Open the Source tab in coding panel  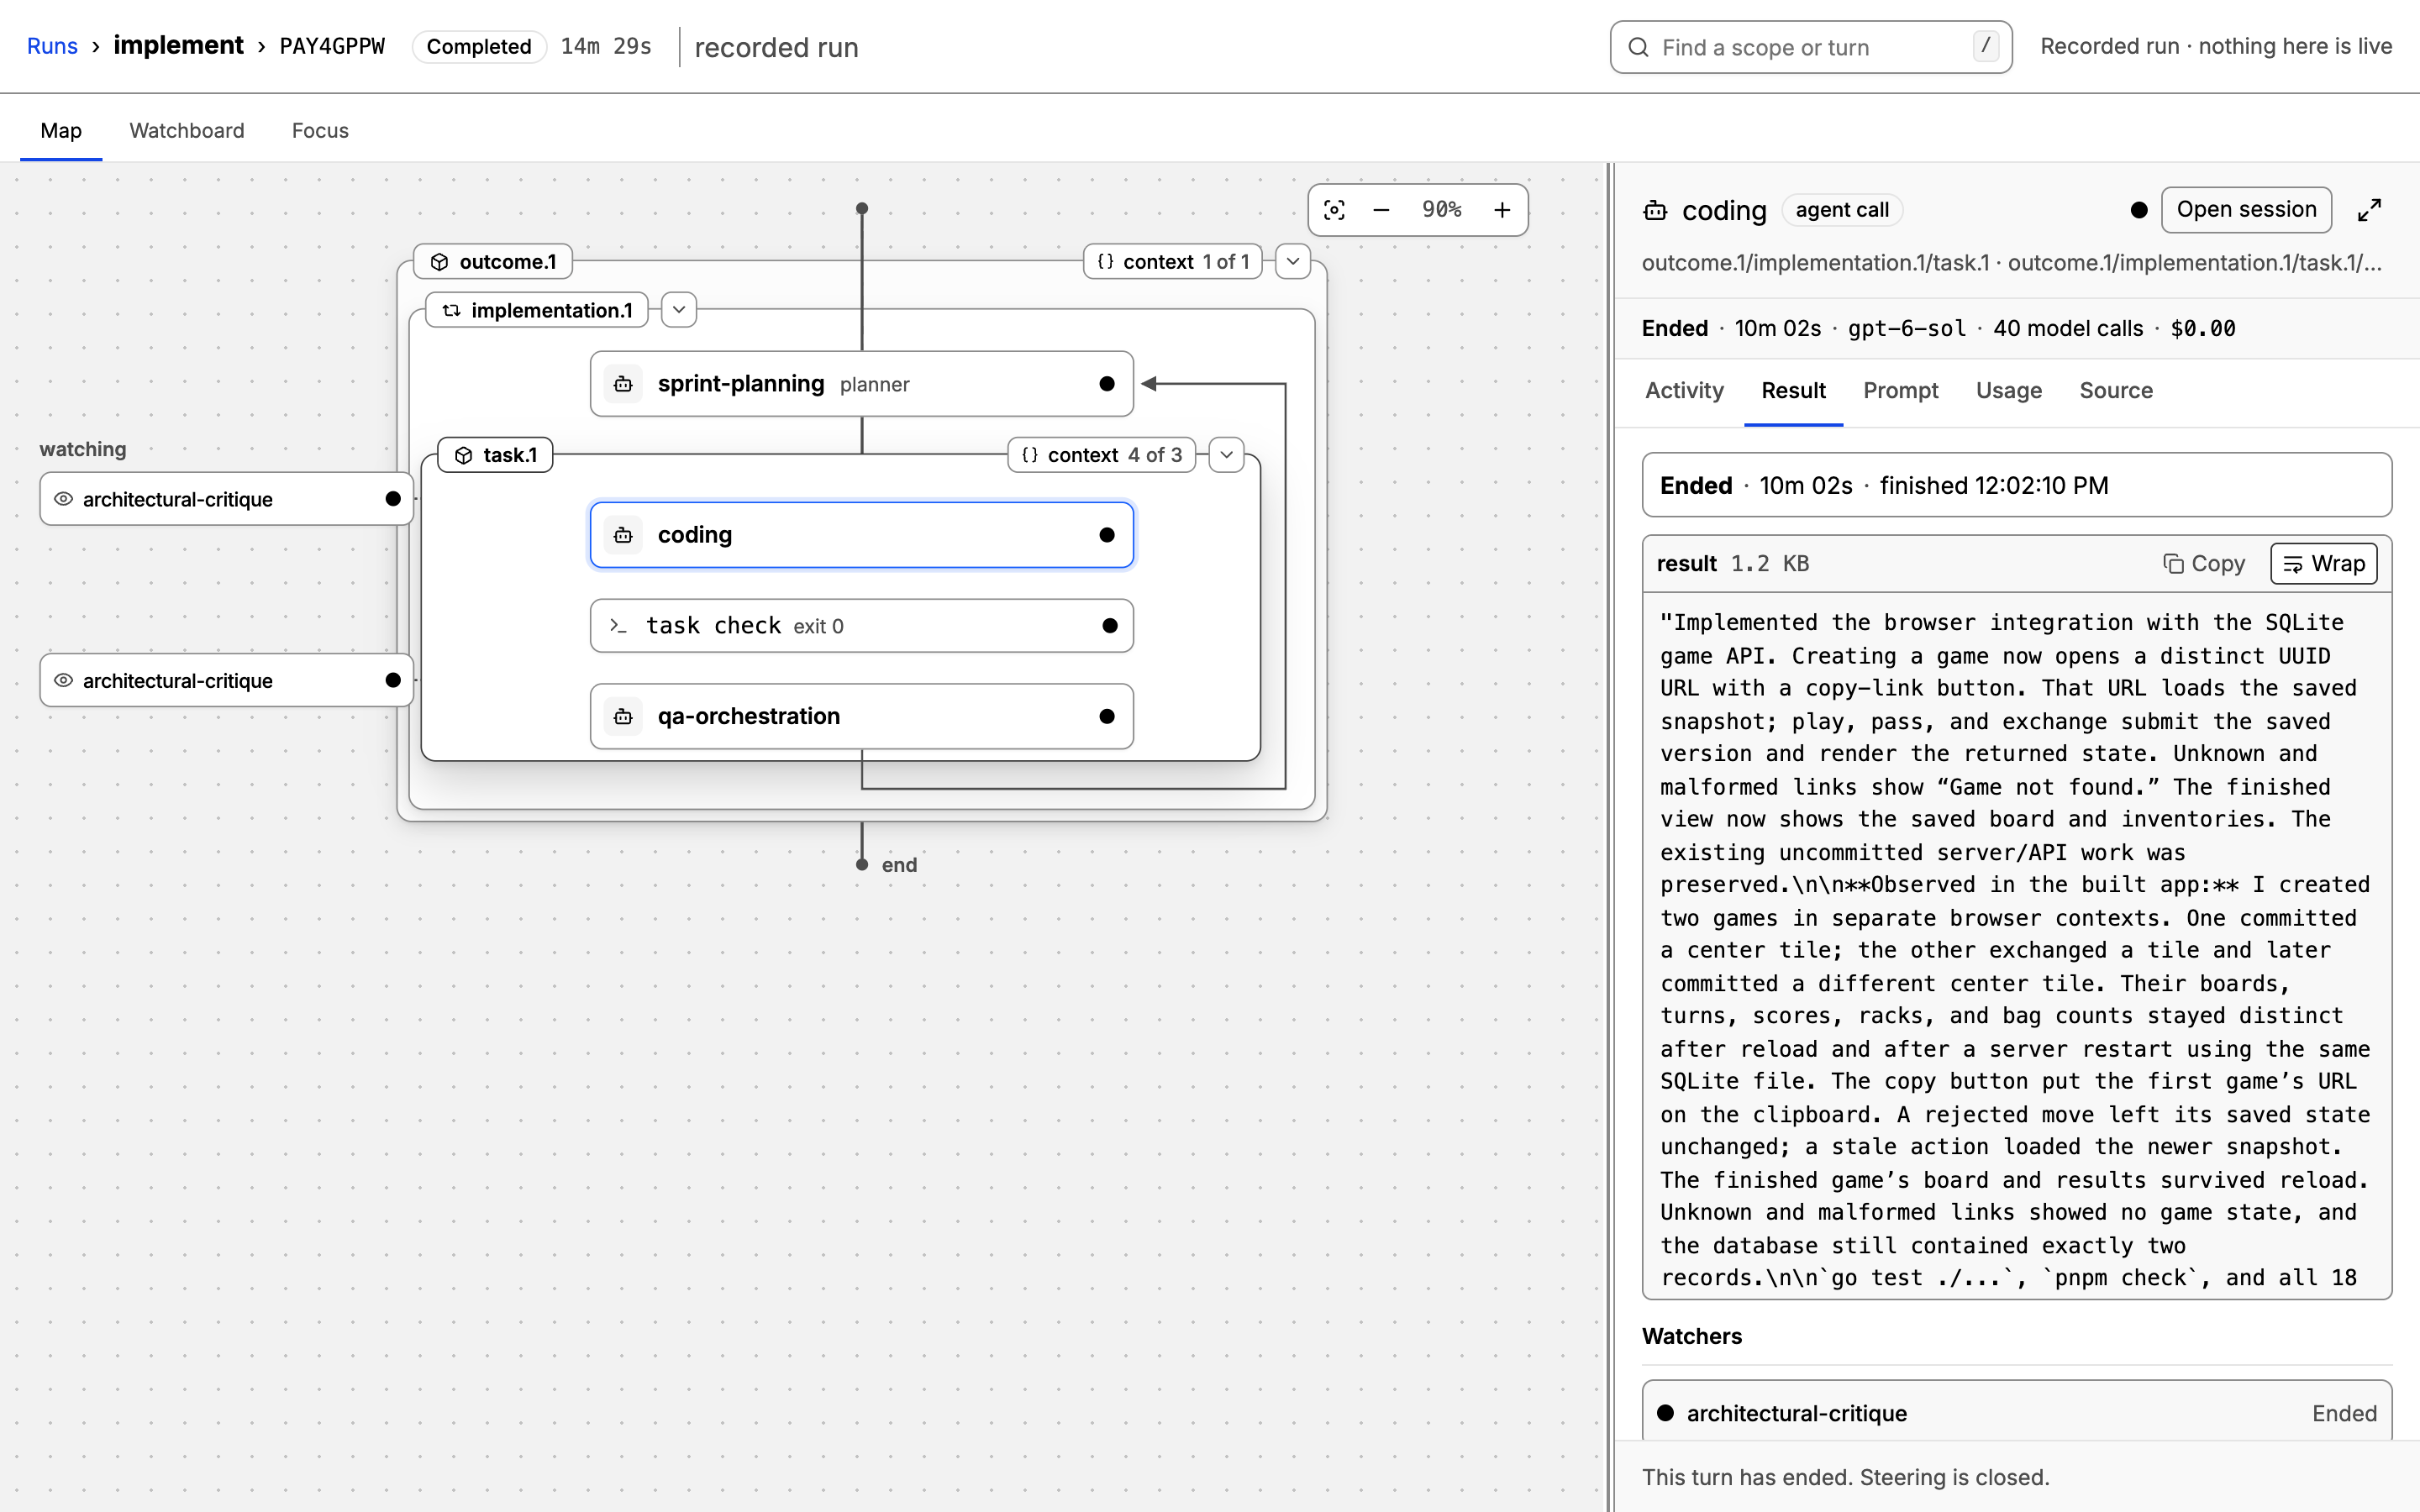pyautogui.click(x=2116, y=390)
